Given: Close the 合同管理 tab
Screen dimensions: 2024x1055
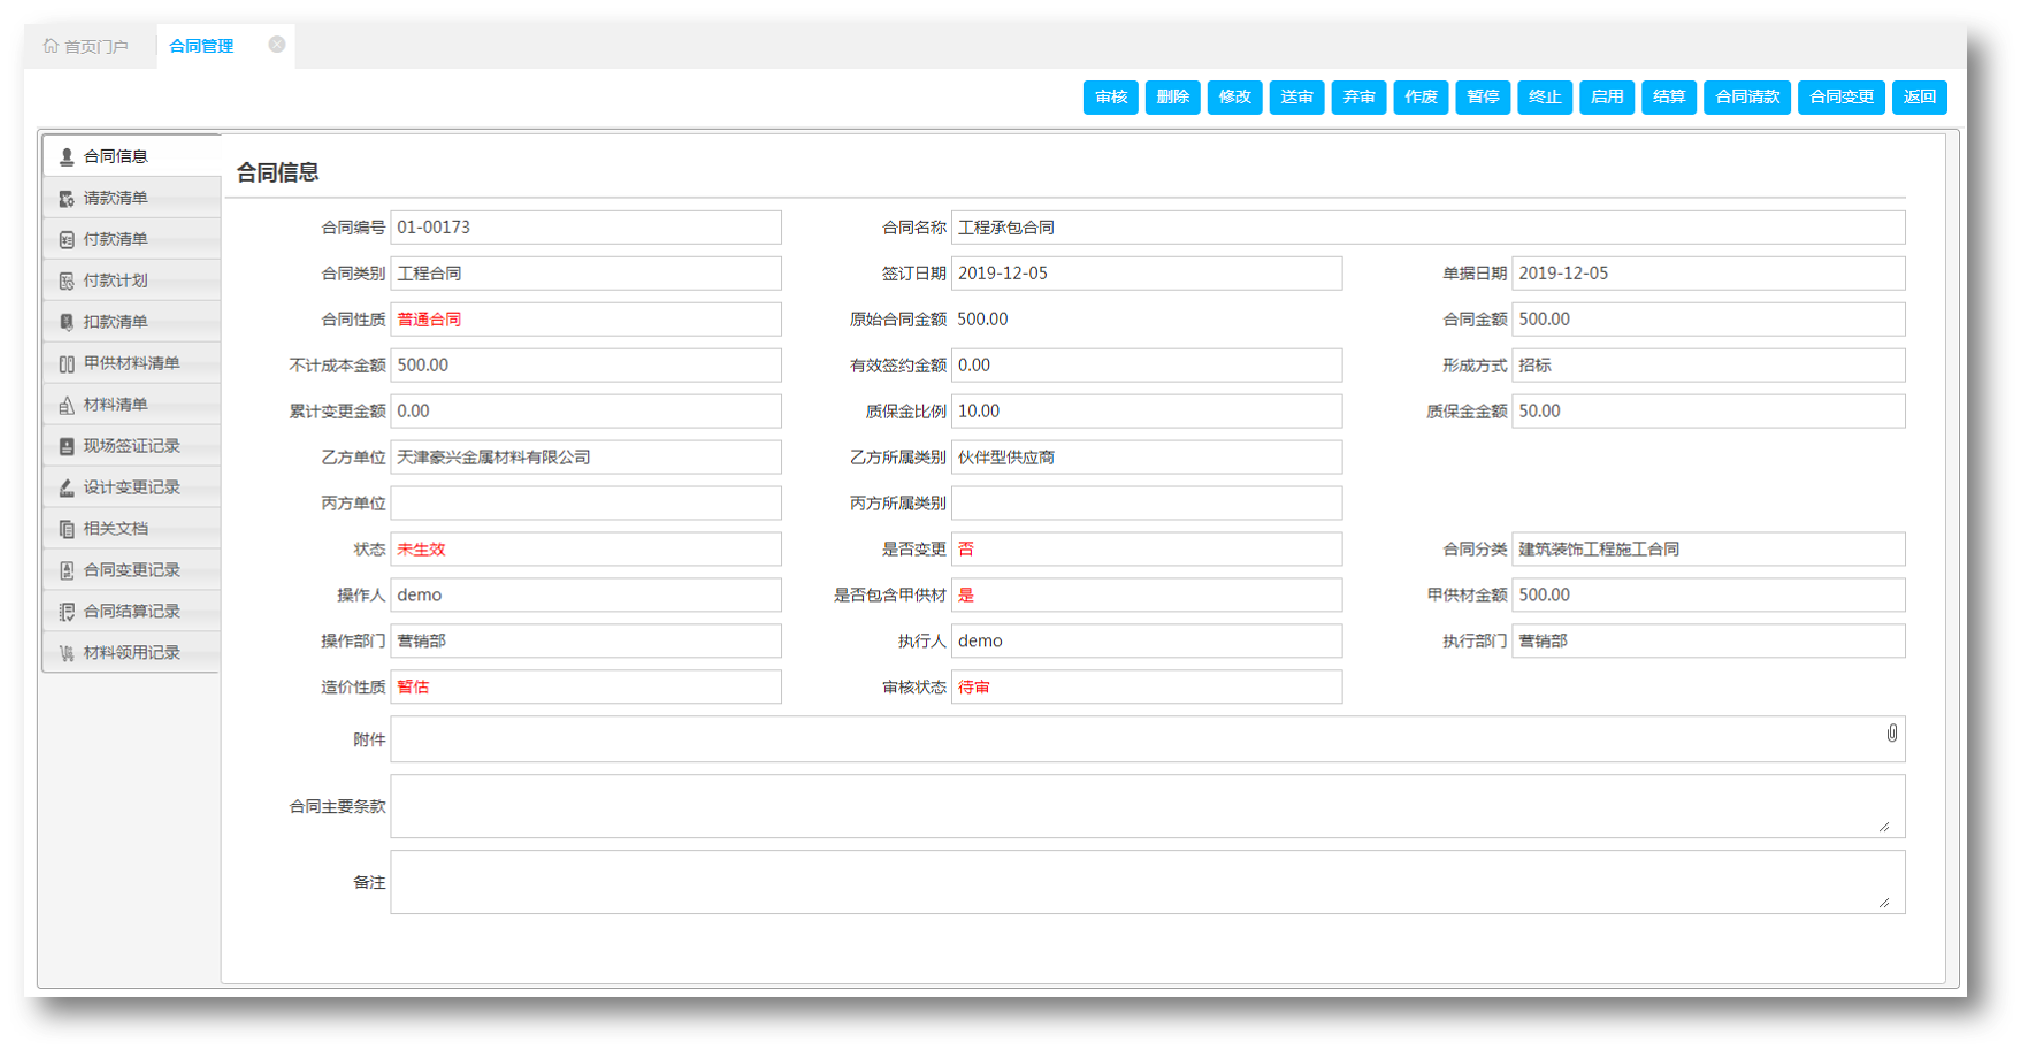Looking at the screenshot, I should [277, 45].
